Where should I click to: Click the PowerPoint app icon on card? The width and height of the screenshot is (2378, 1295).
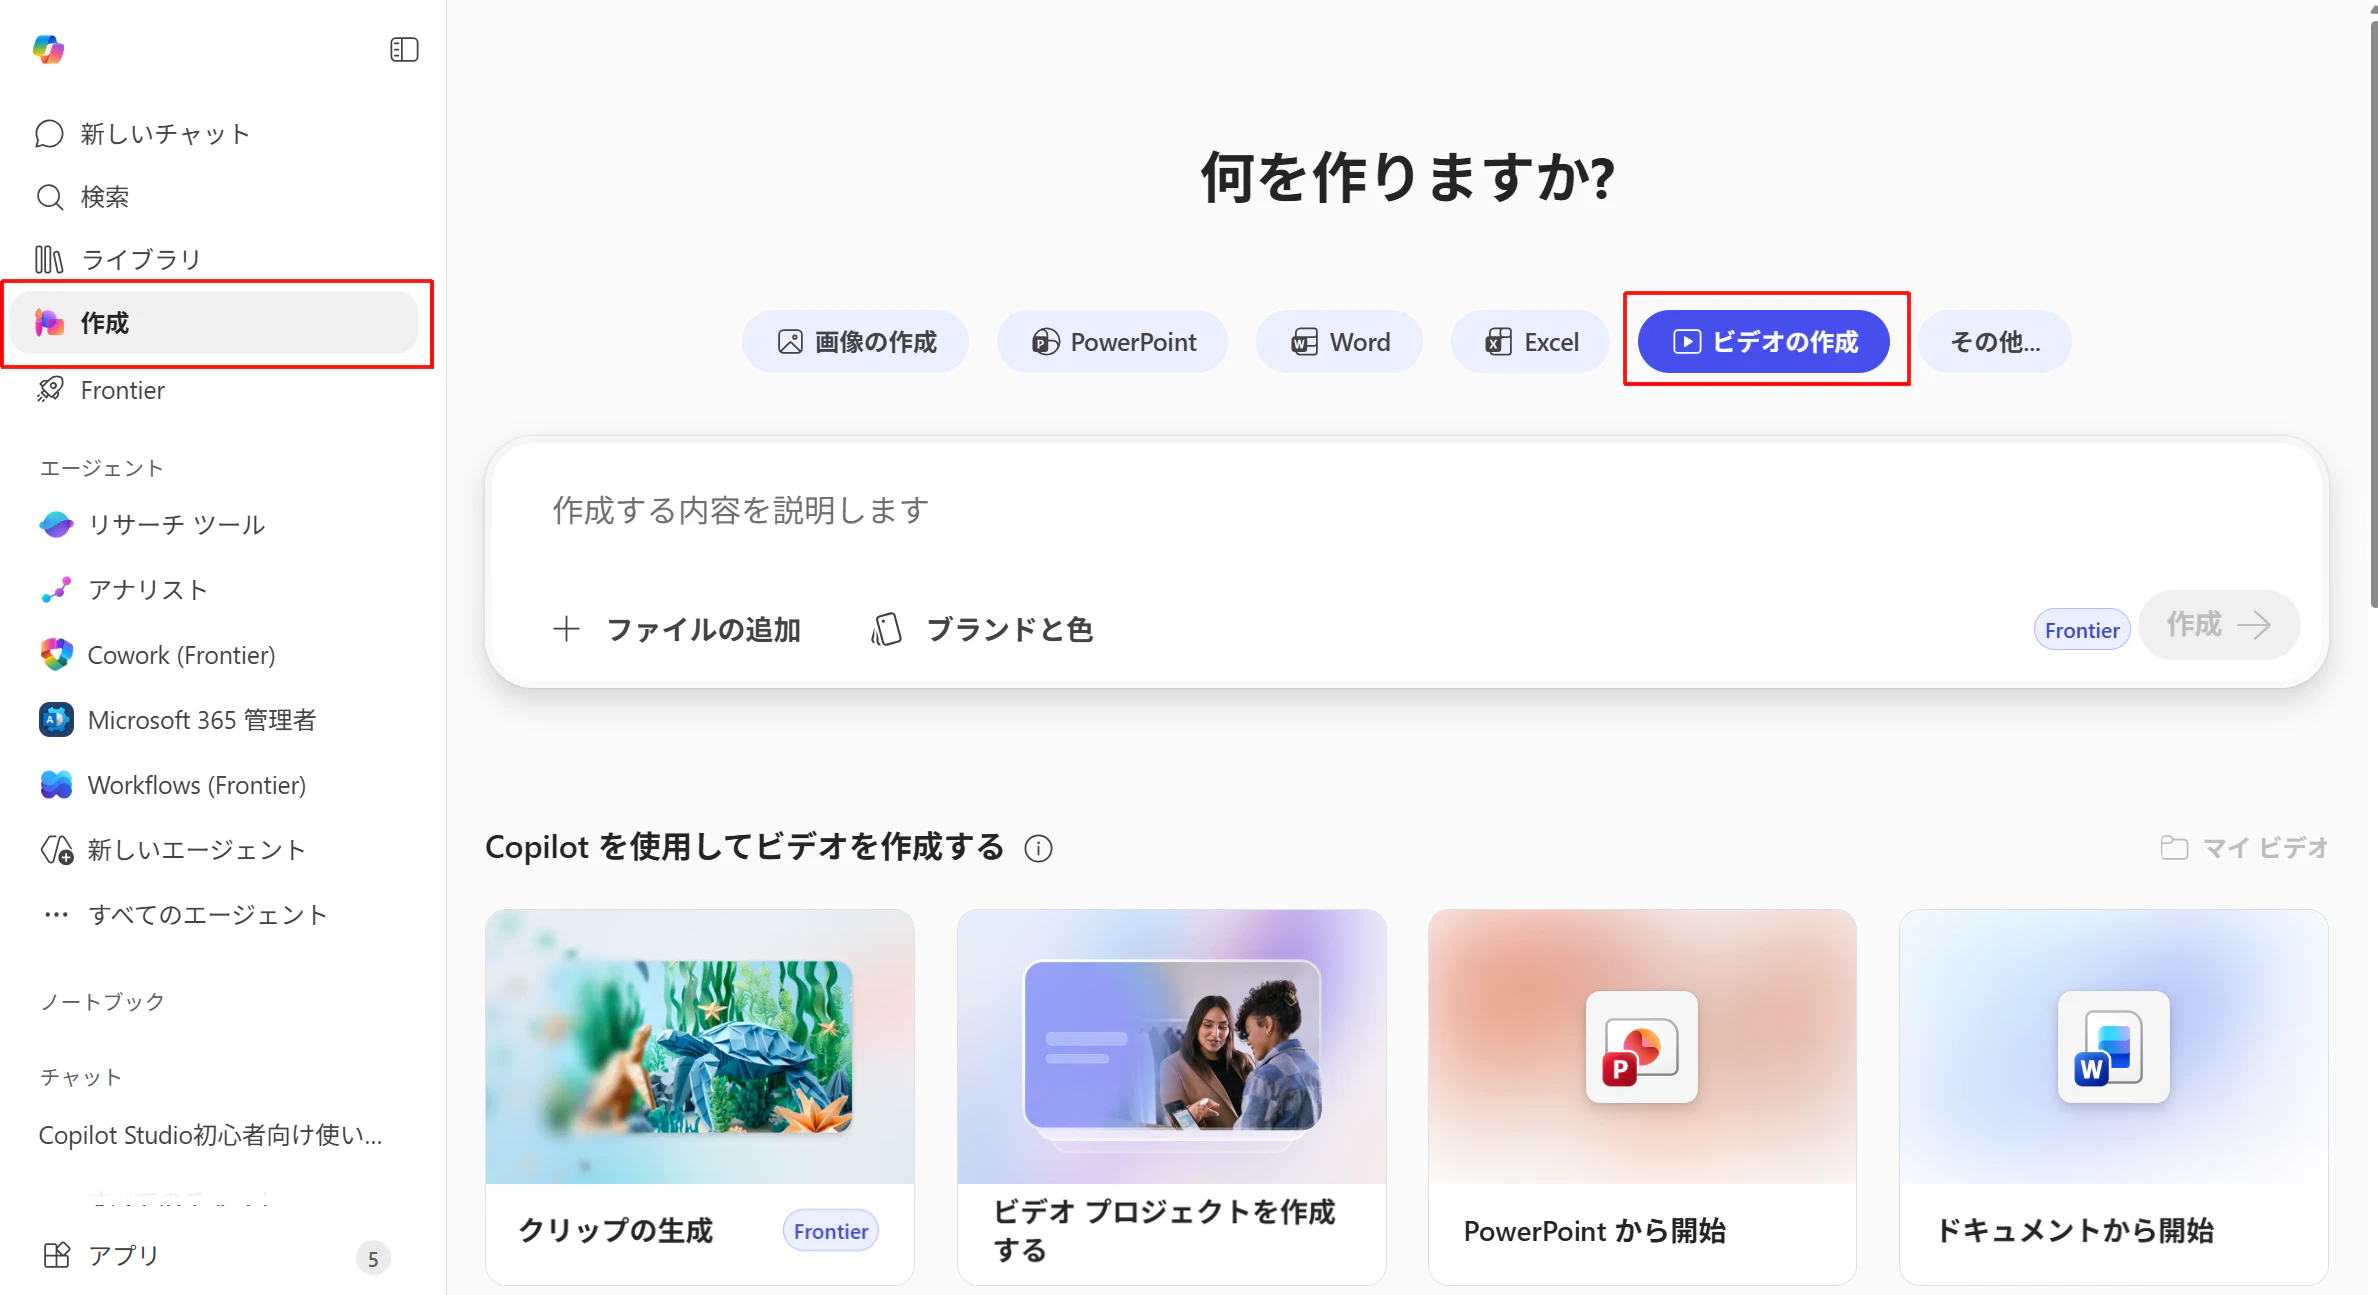click(x=1642, y=1047)
